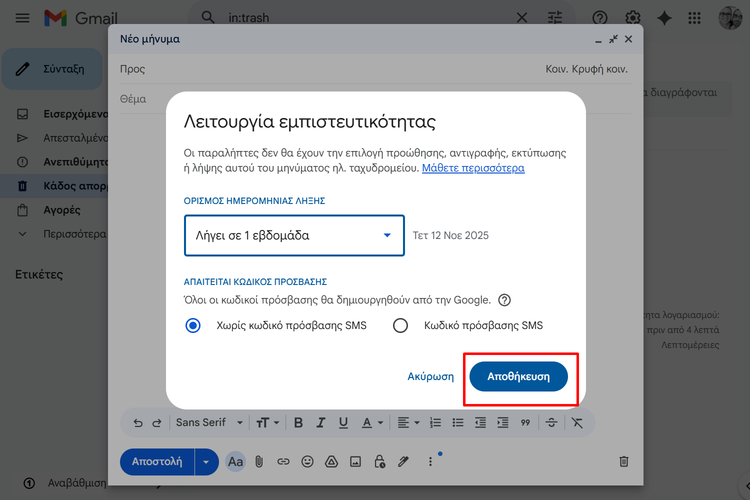The width and height of the screenshot is (750, 500).
Task: Click the Αποθήκευση button
Action: [x=519, y=377]
